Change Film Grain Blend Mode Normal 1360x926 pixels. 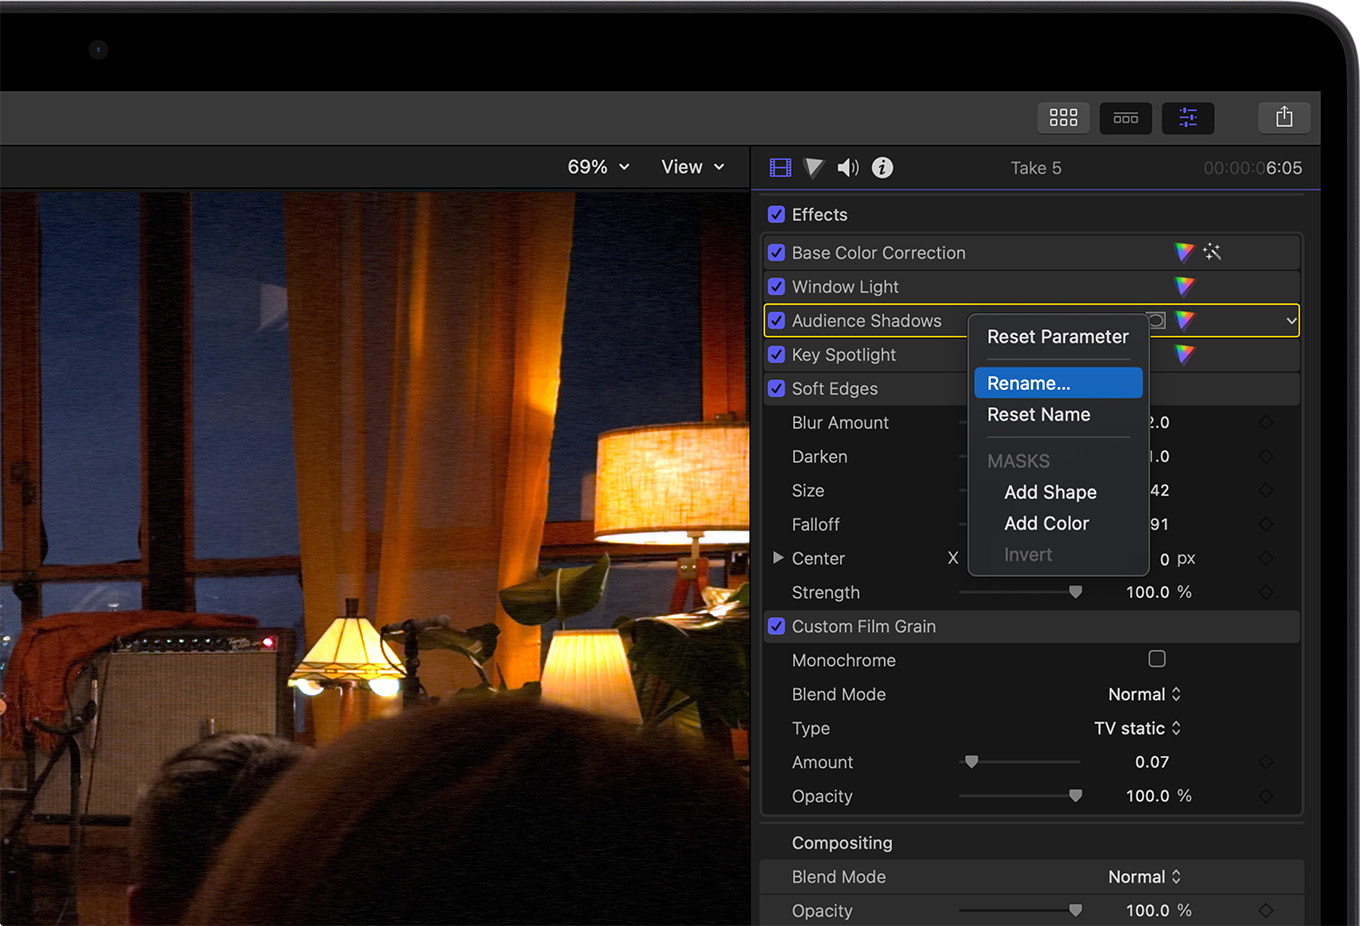pyautogui.click(x=1144, y=694)
